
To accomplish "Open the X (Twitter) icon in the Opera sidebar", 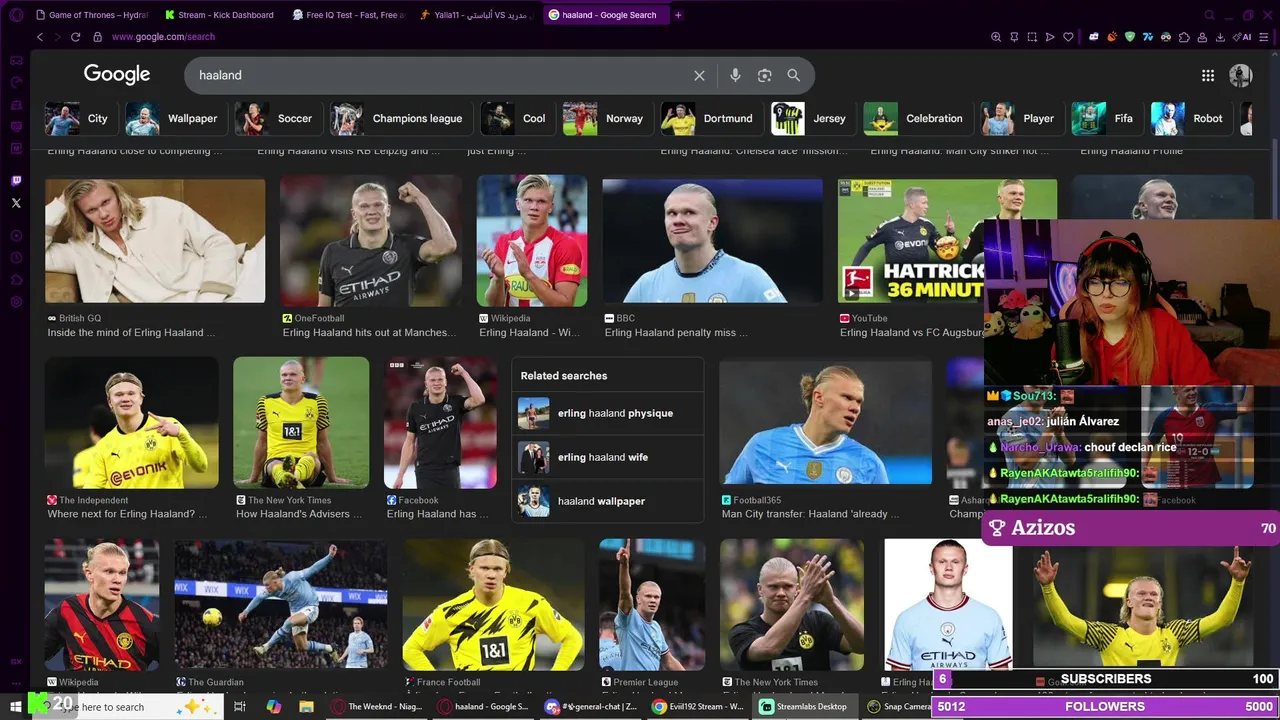I will pyautogui.click(x=16, y=203).
